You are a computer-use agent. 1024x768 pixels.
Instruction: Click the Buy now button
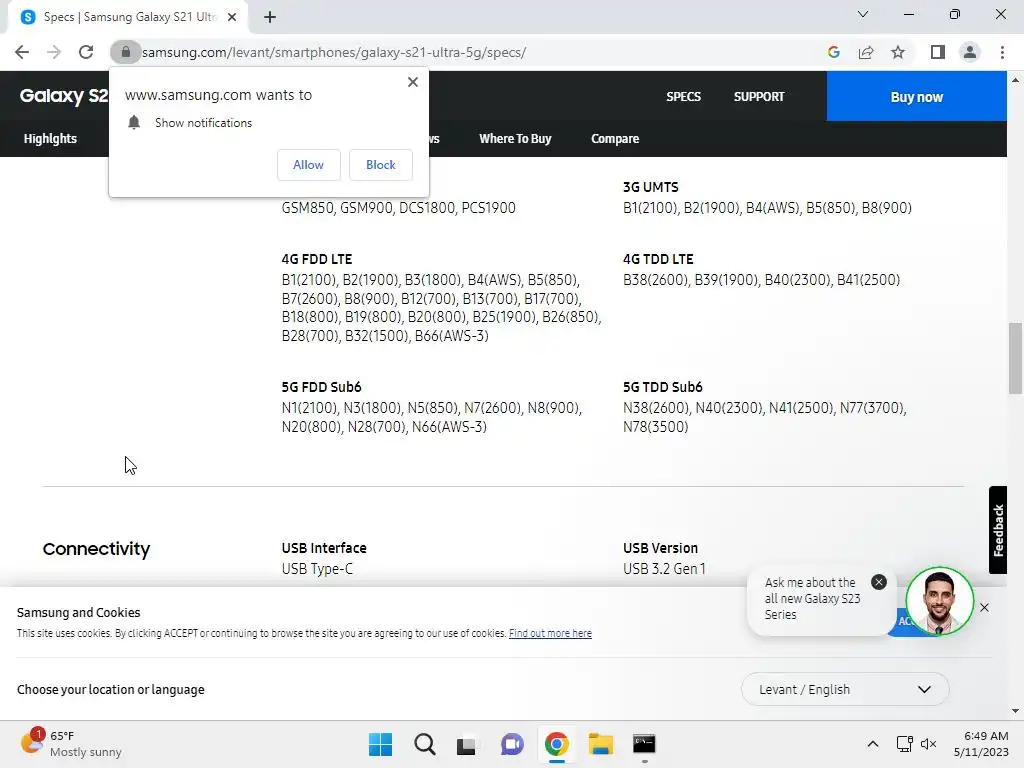916,97
